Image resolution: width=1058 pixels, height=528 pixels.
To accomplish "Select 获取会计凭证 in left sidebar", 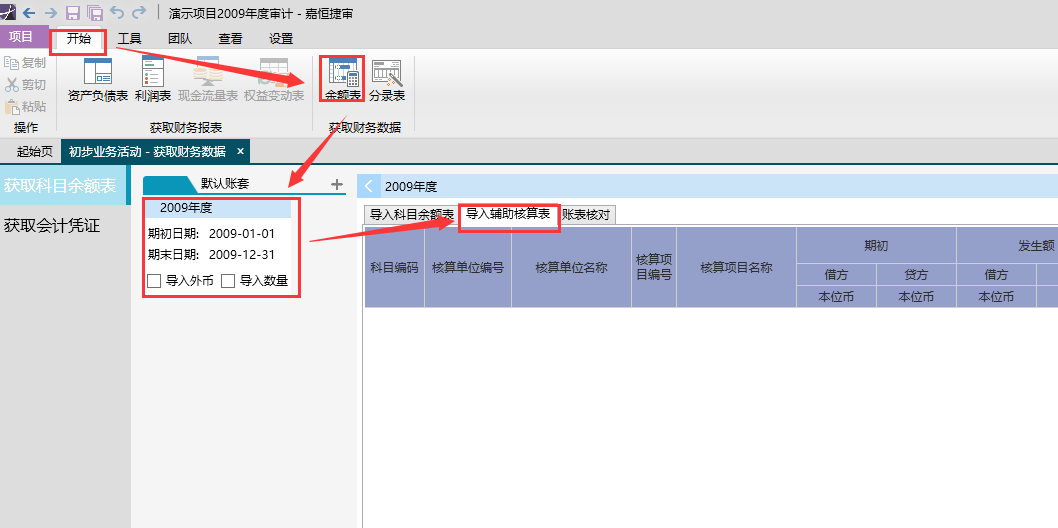I will 52,226.
